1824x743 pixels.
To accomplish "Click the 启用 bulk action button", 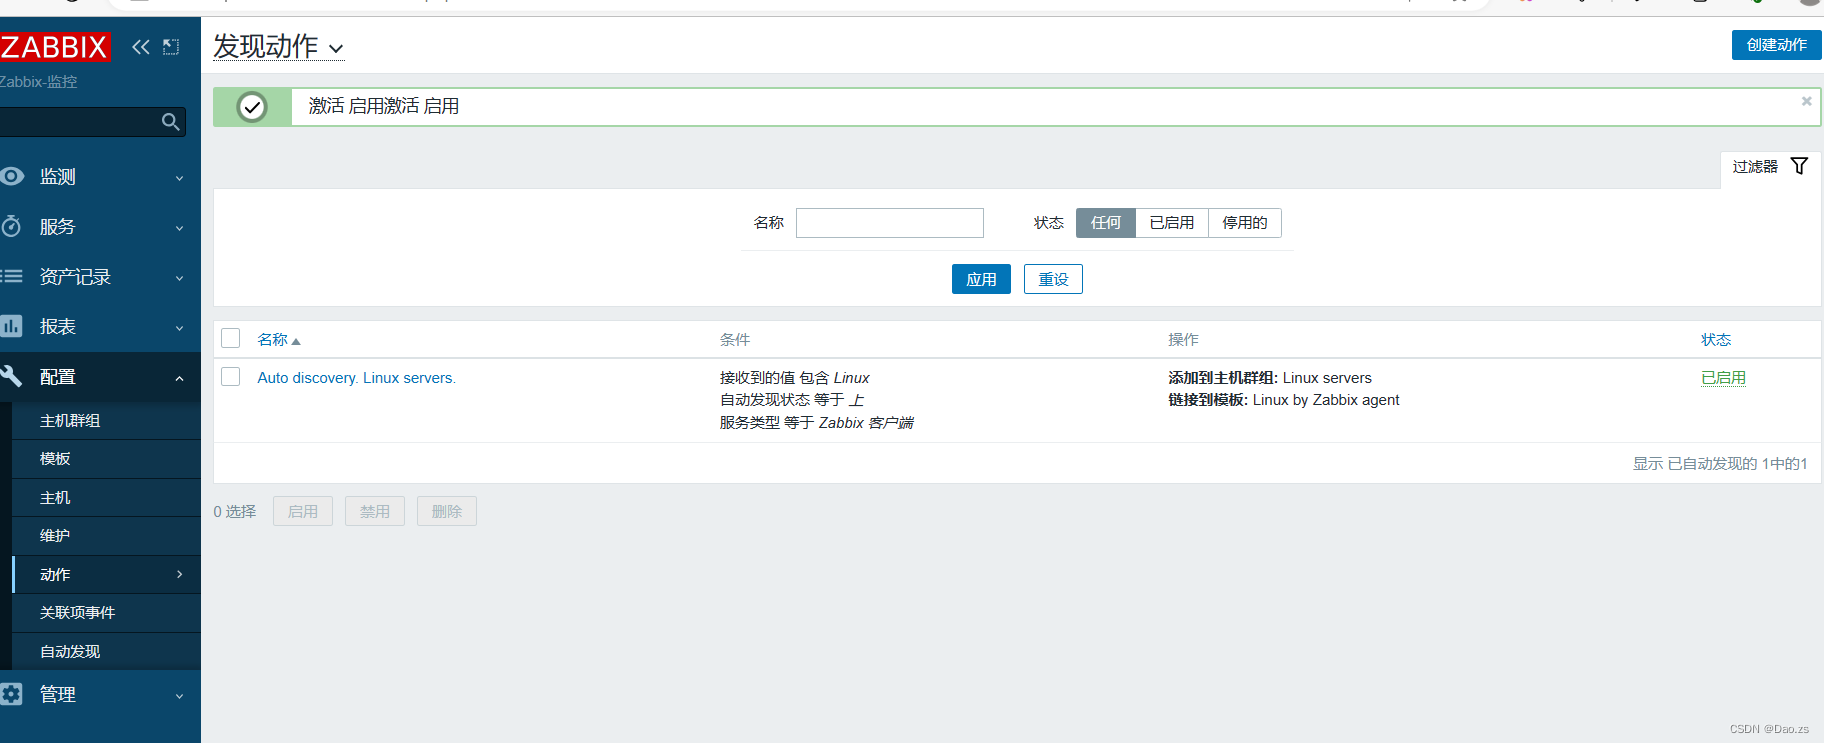I will (x=303, y=511).
